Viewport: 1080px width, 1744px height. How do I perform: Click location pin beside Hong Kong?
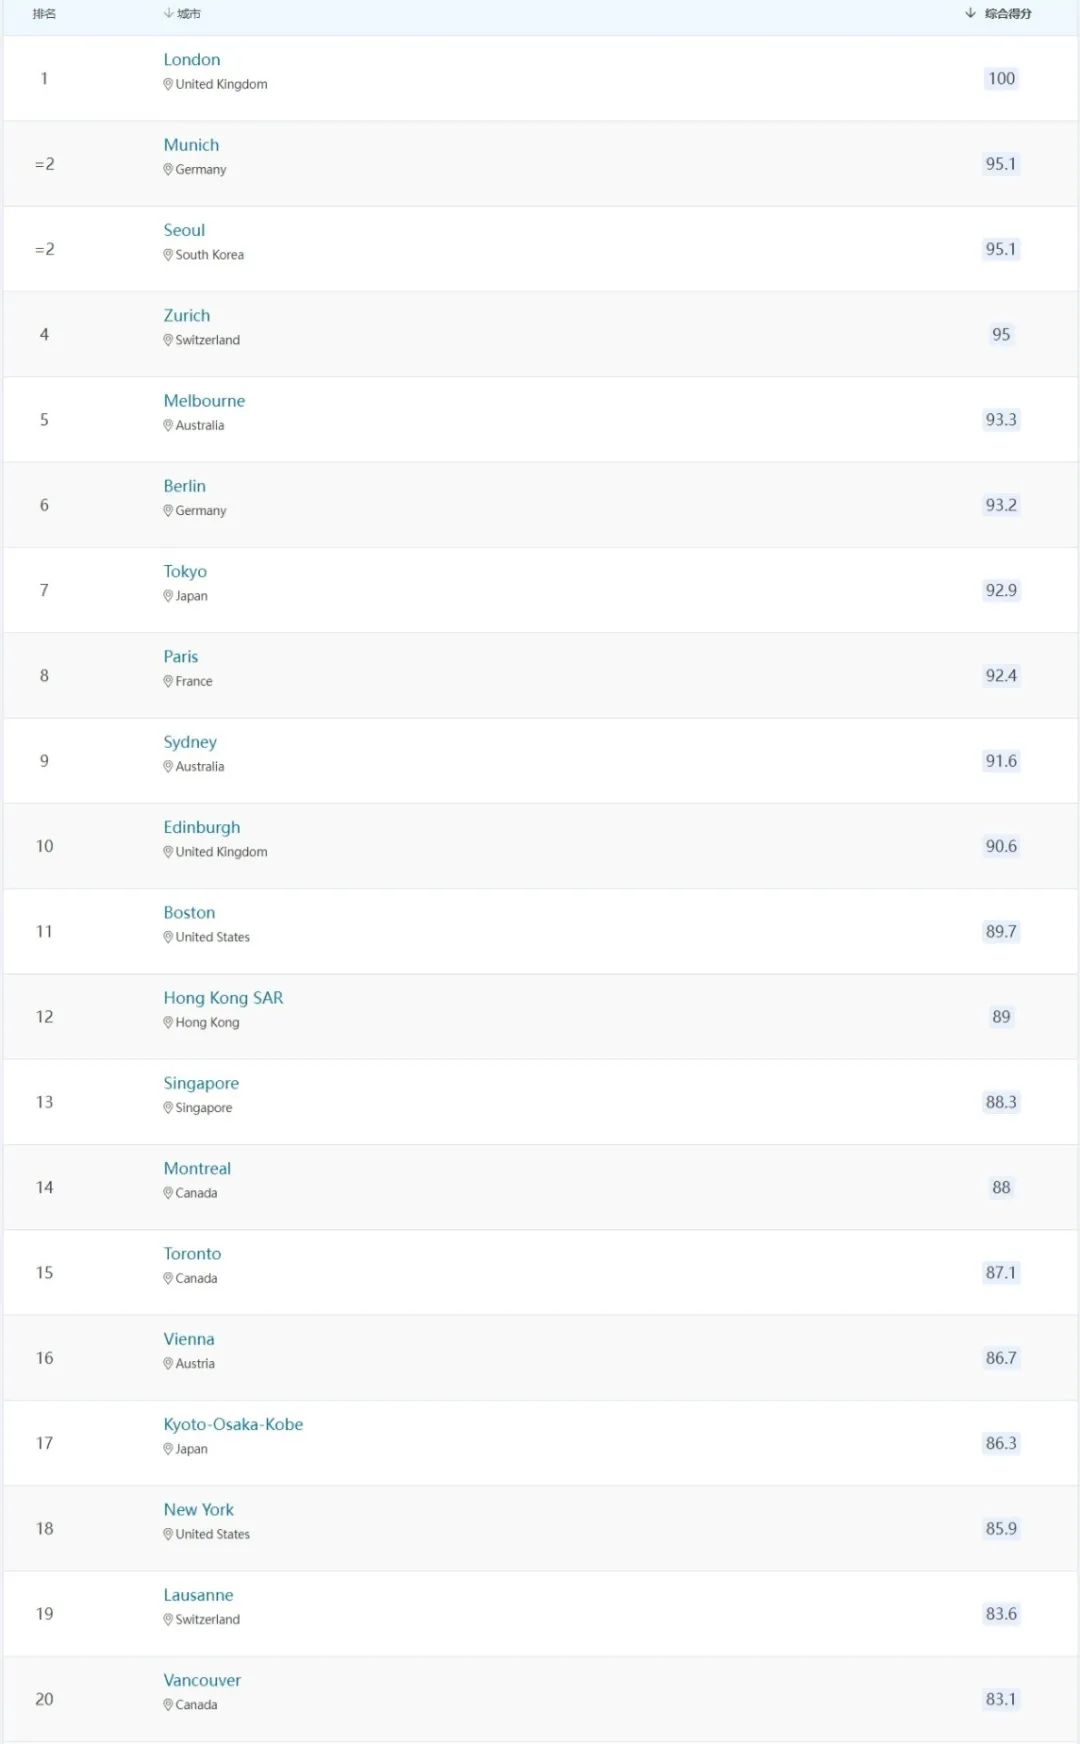pos(168,1023)
